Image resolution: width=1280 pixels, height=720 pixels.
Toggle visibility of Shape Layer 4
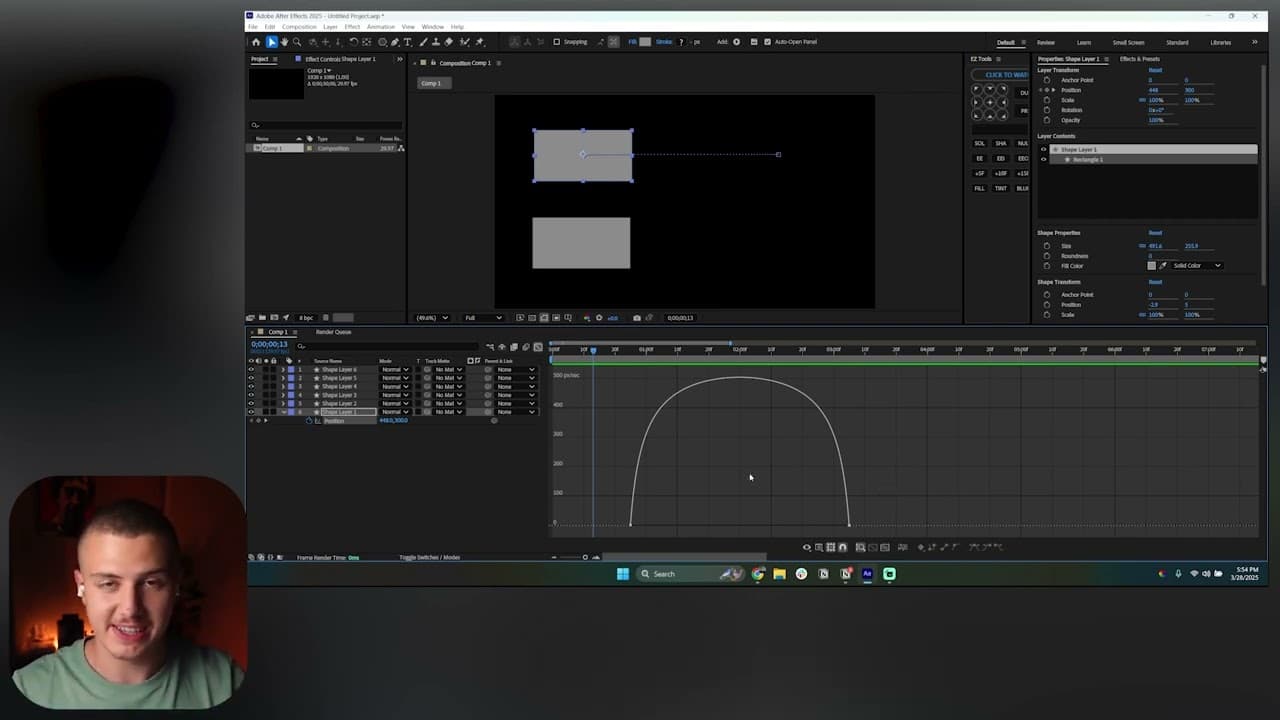[250, 386]
